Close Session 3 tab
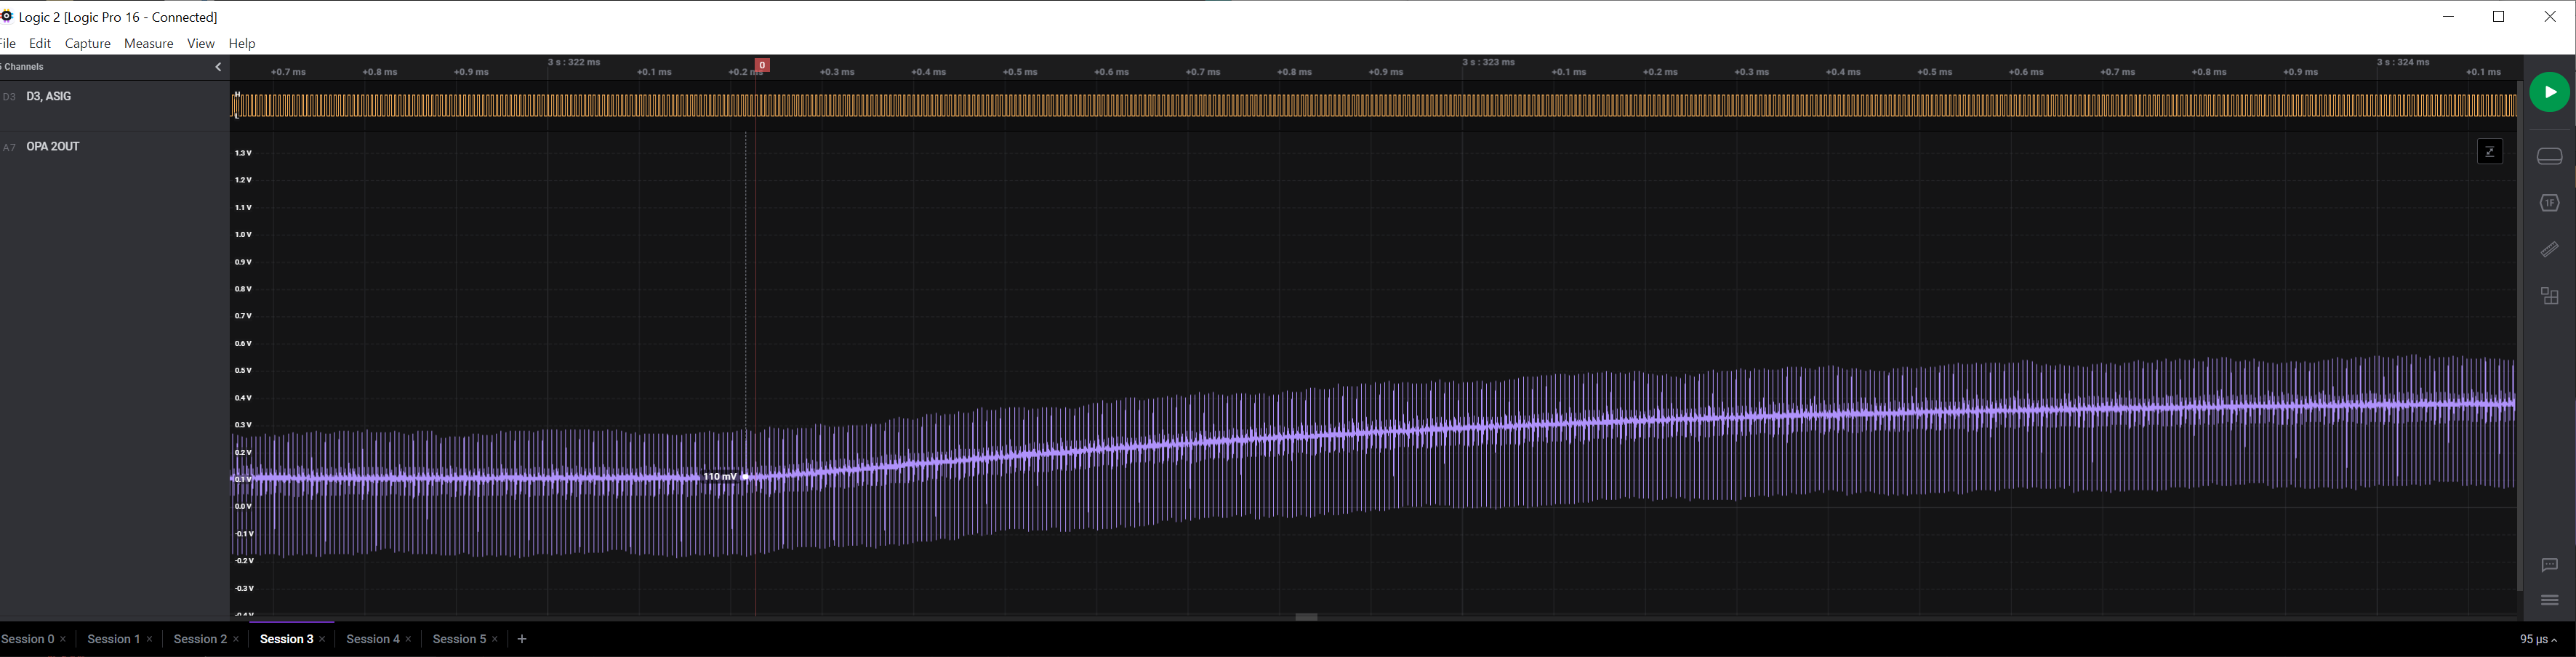 click(x=322, y=640)
